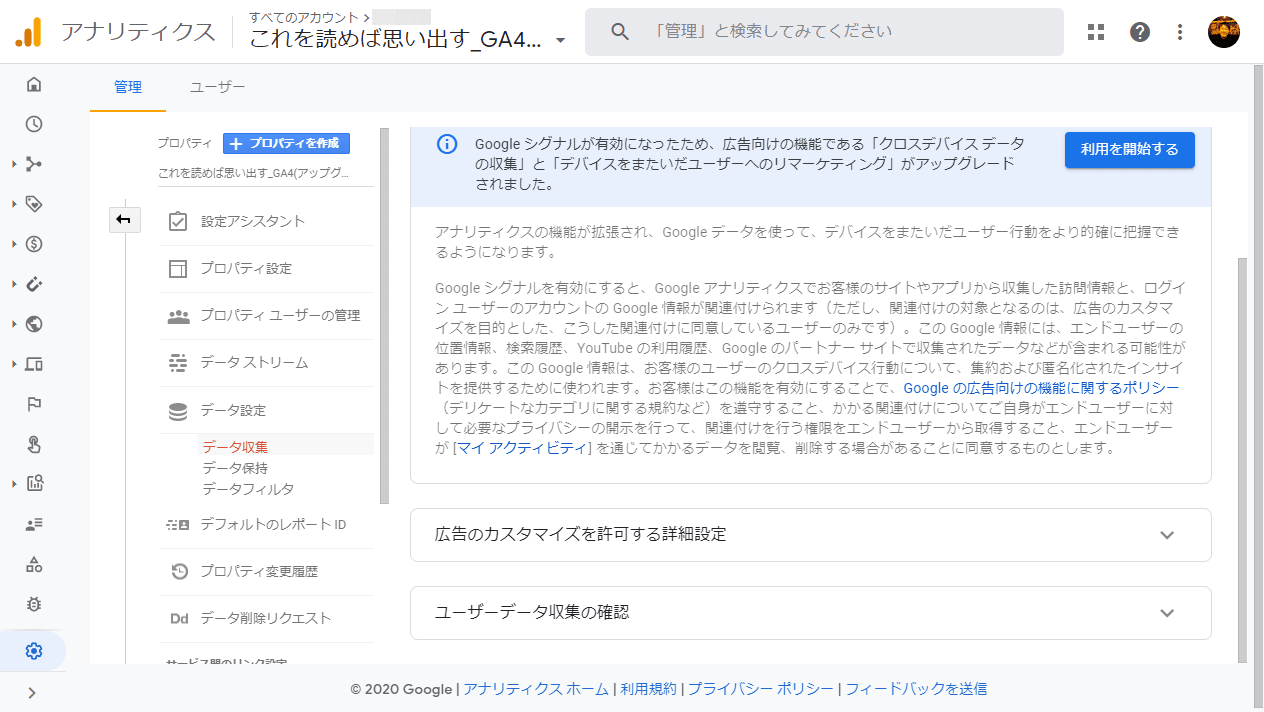Open the Home report icon

pos(34,84)
